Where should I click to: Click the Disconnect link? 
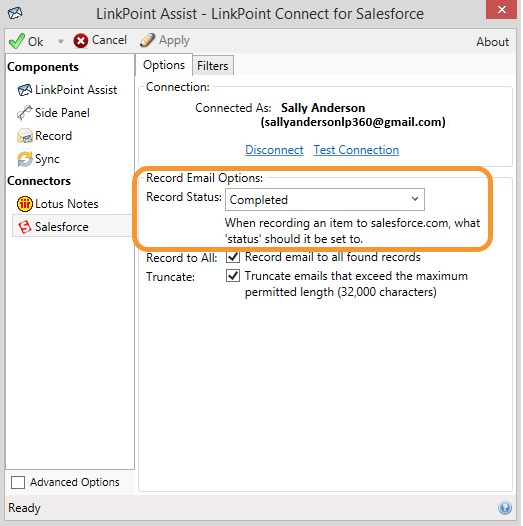click(x=274, y=150)
